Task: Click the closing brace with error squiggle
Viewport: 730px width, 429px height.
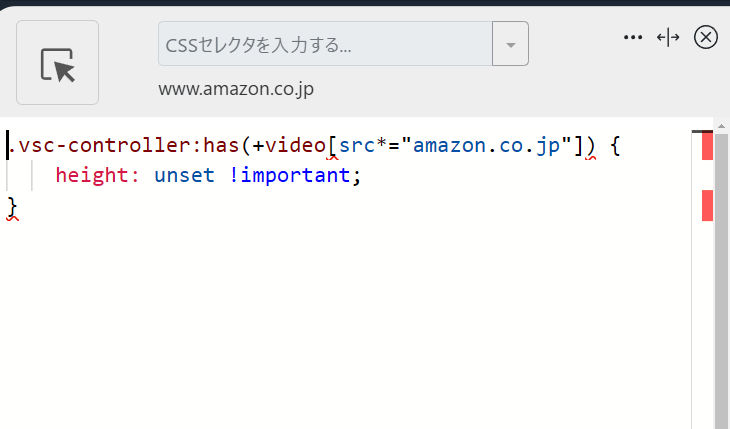Action: click(x=12, y=207)
